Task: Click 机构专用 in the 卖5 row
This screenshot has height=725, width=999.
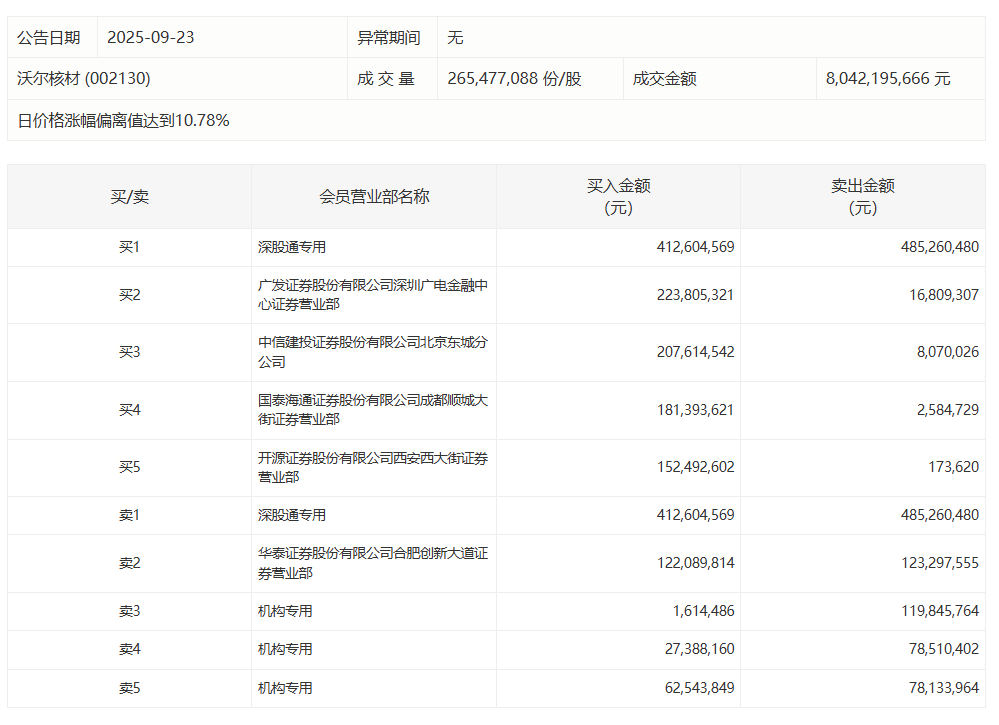Action: point(285,688)
